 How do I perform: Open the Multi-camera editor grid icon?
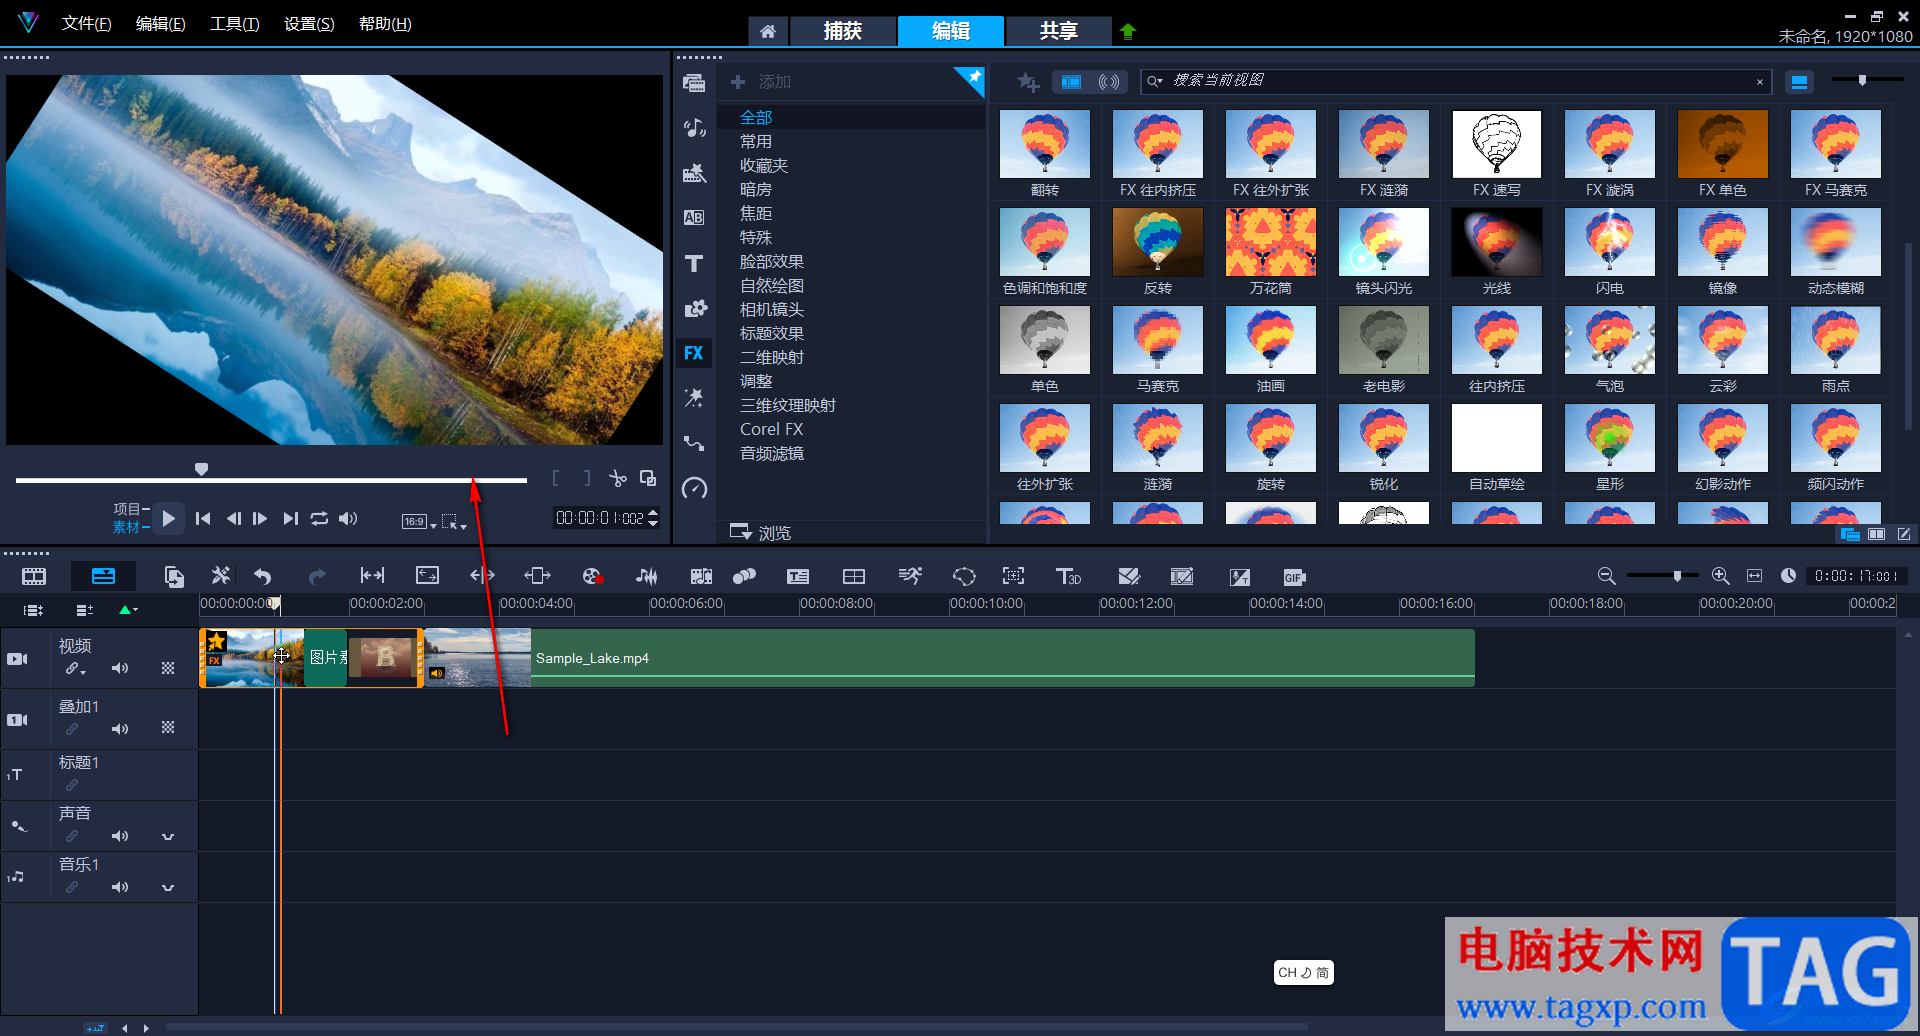coord(854,576)
